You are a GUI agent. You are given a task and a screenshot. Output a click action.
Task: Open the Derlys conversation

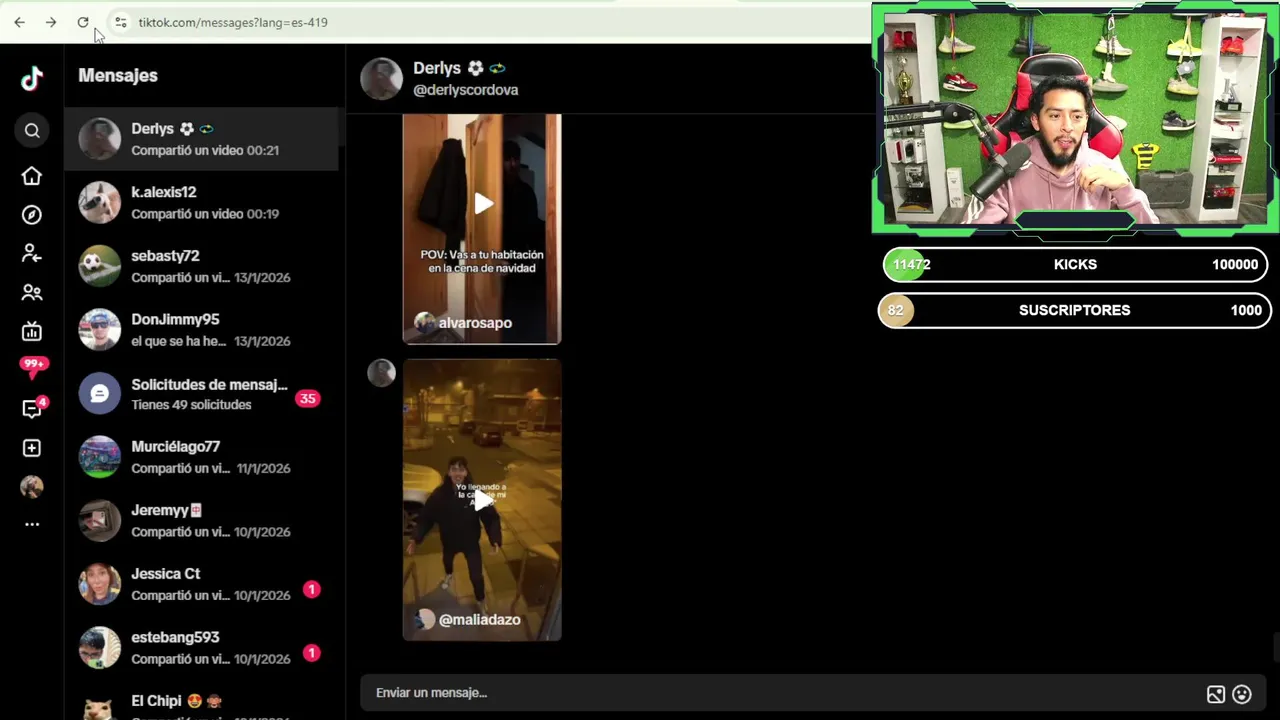pos(204,139)
